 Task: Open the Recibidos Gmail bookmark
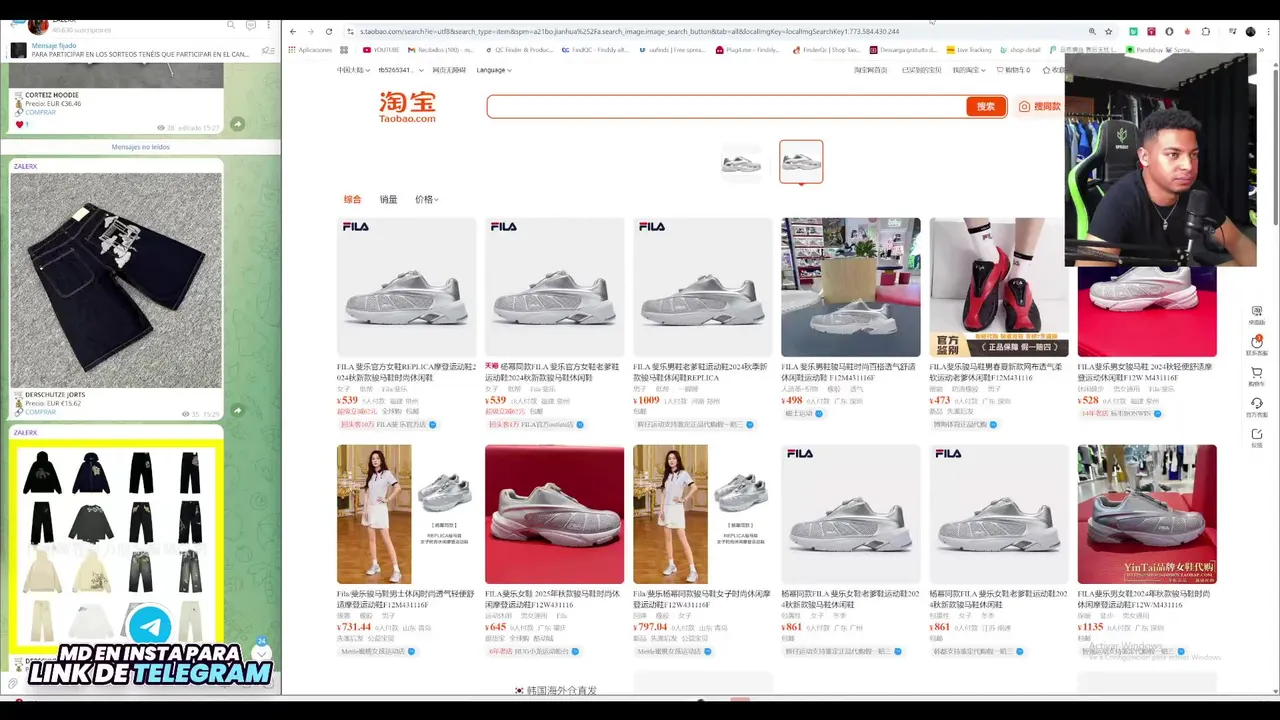pyautogui.click(x=440, y=49)
